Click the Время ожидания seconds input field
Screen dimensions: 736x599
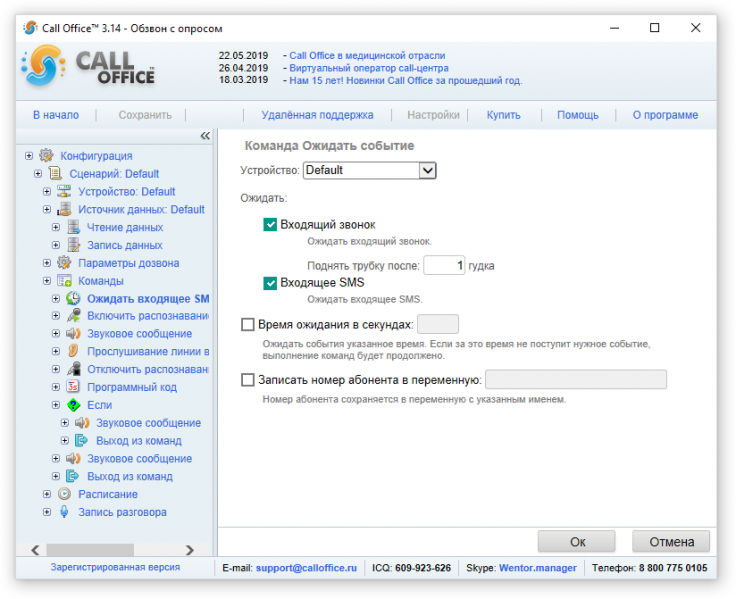pyautogui.click(x=438, y=324)
